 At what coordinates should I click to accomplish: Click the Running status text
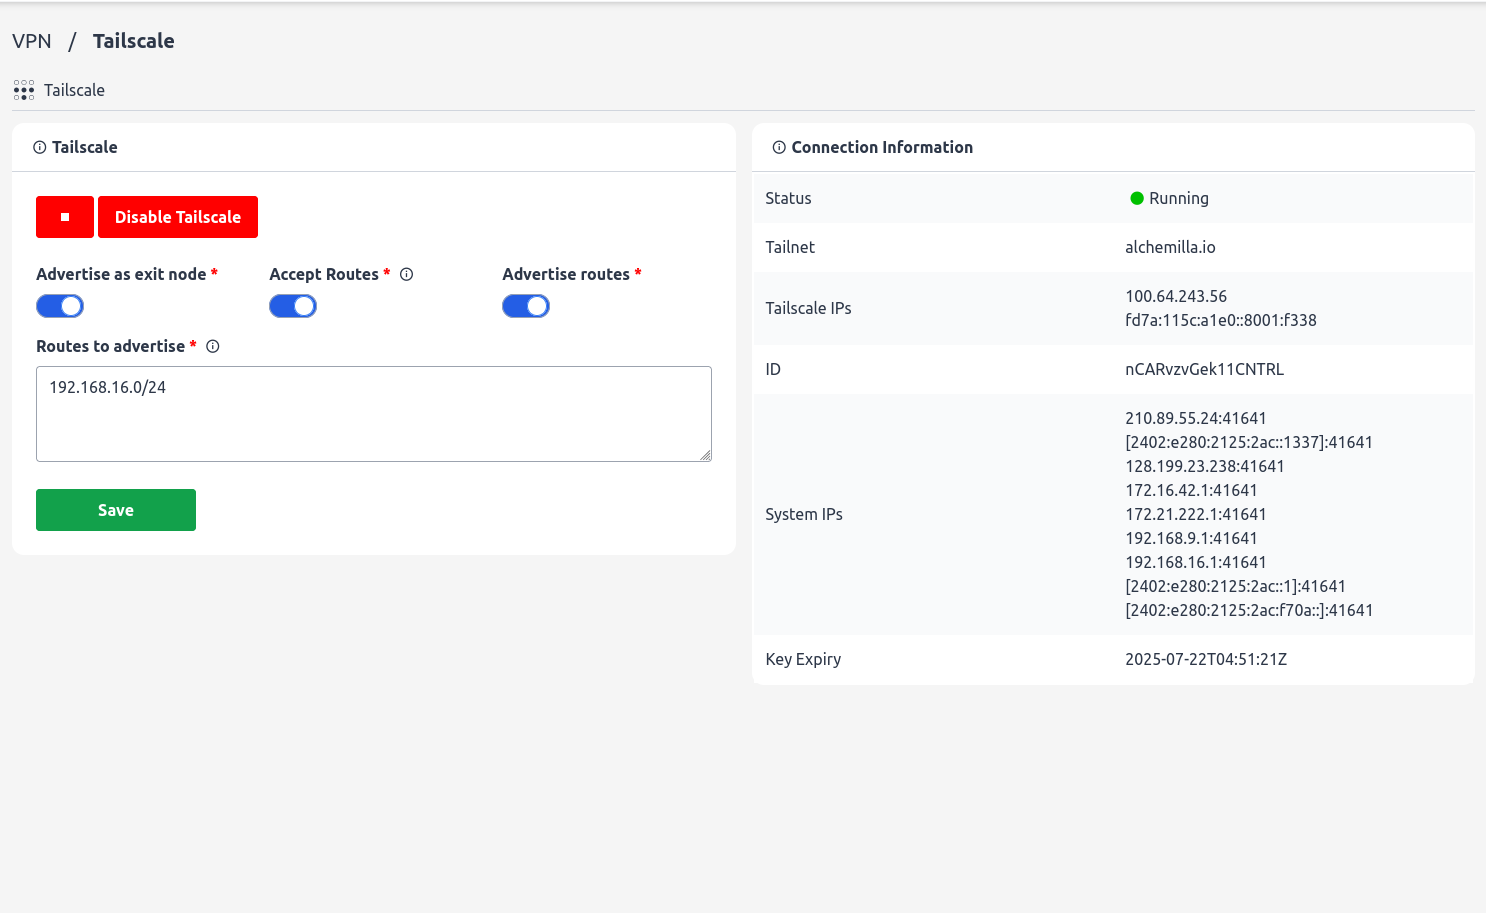point(1179,198)
